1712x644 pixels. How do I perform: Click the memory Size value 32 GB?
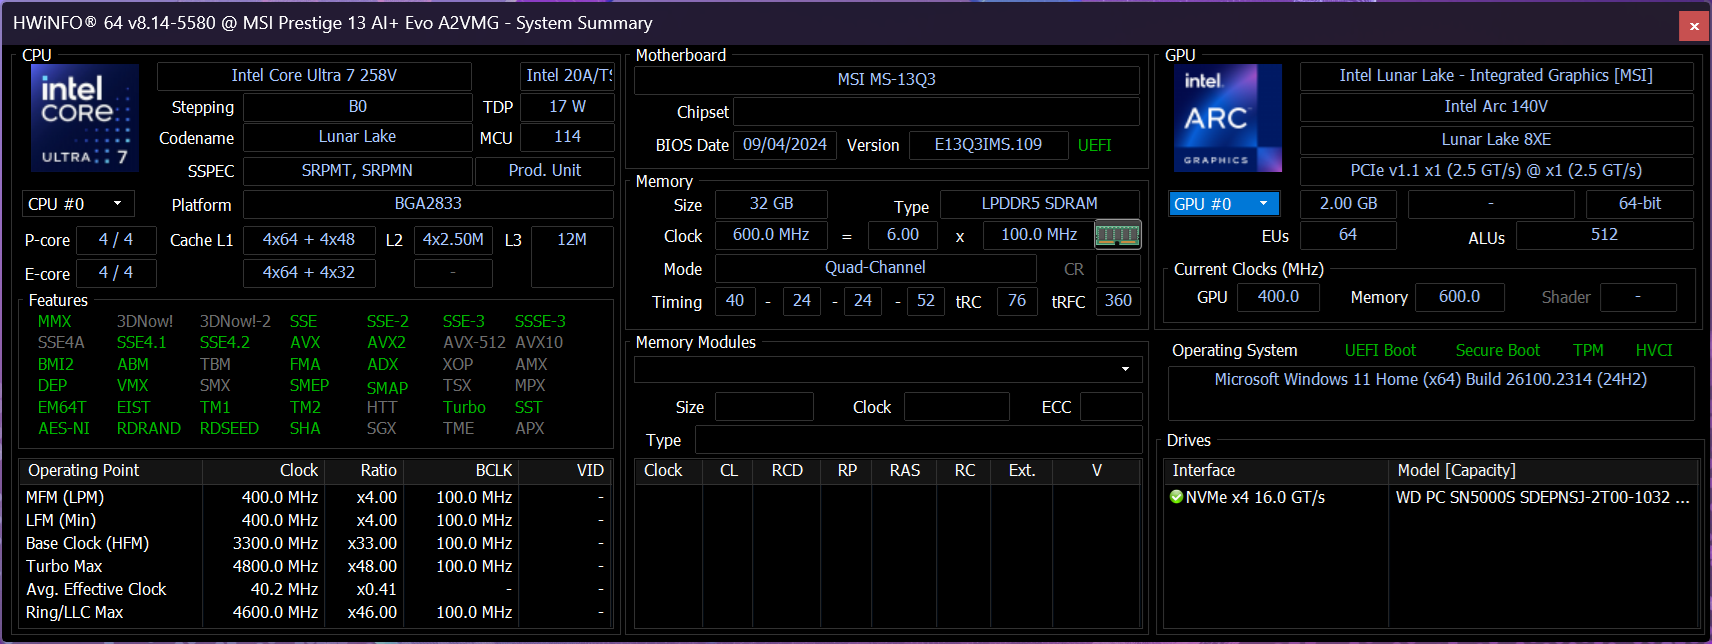(771, 204)
